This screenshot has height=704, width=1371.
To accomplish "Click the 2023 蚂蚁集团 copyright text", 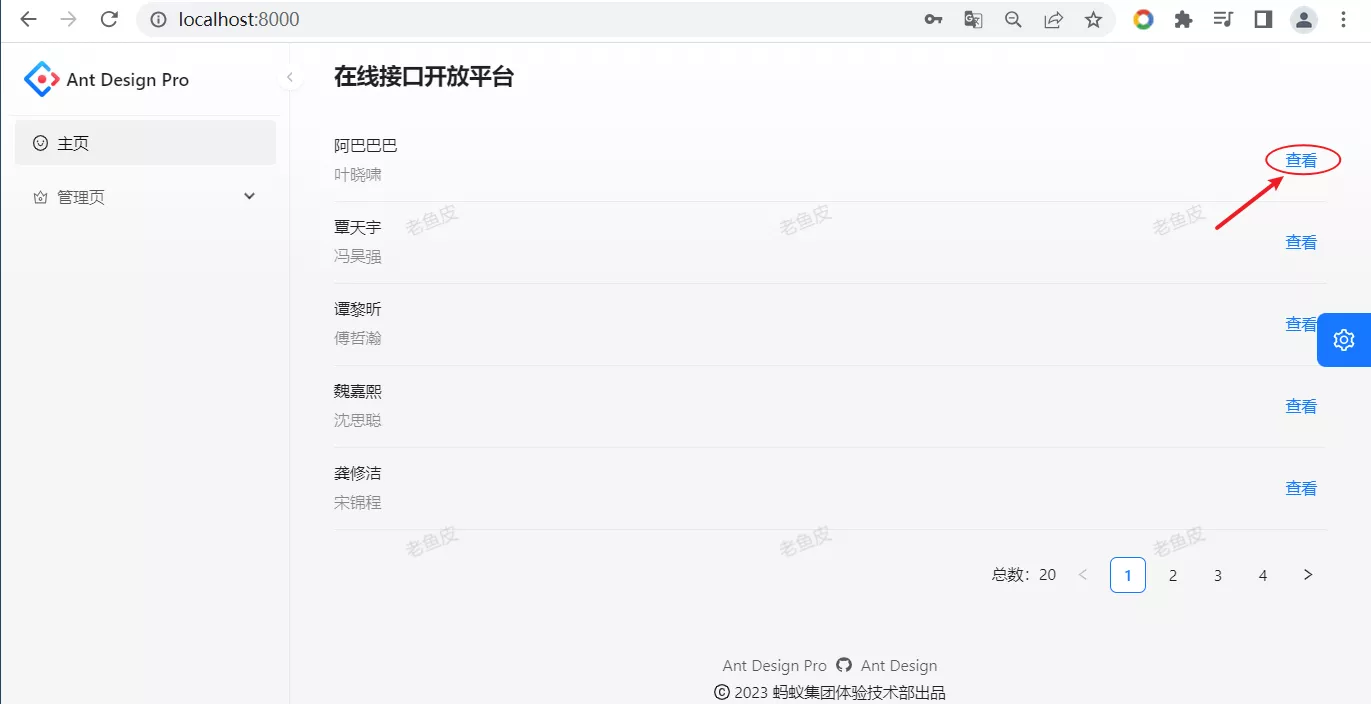I will (830, 692).
